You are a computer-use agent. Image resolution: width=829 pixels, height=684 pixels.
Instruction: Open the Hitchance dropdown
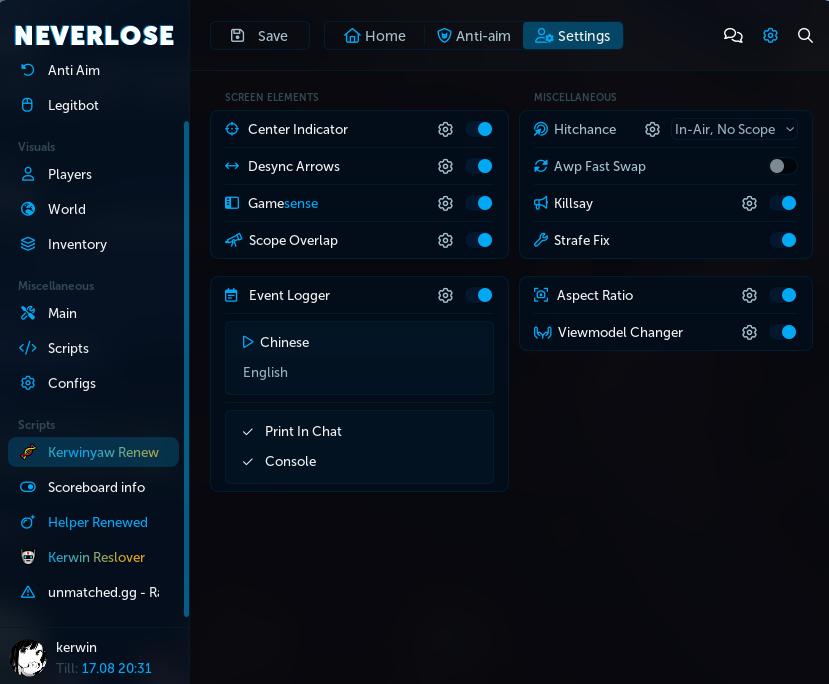pos(733,129)
